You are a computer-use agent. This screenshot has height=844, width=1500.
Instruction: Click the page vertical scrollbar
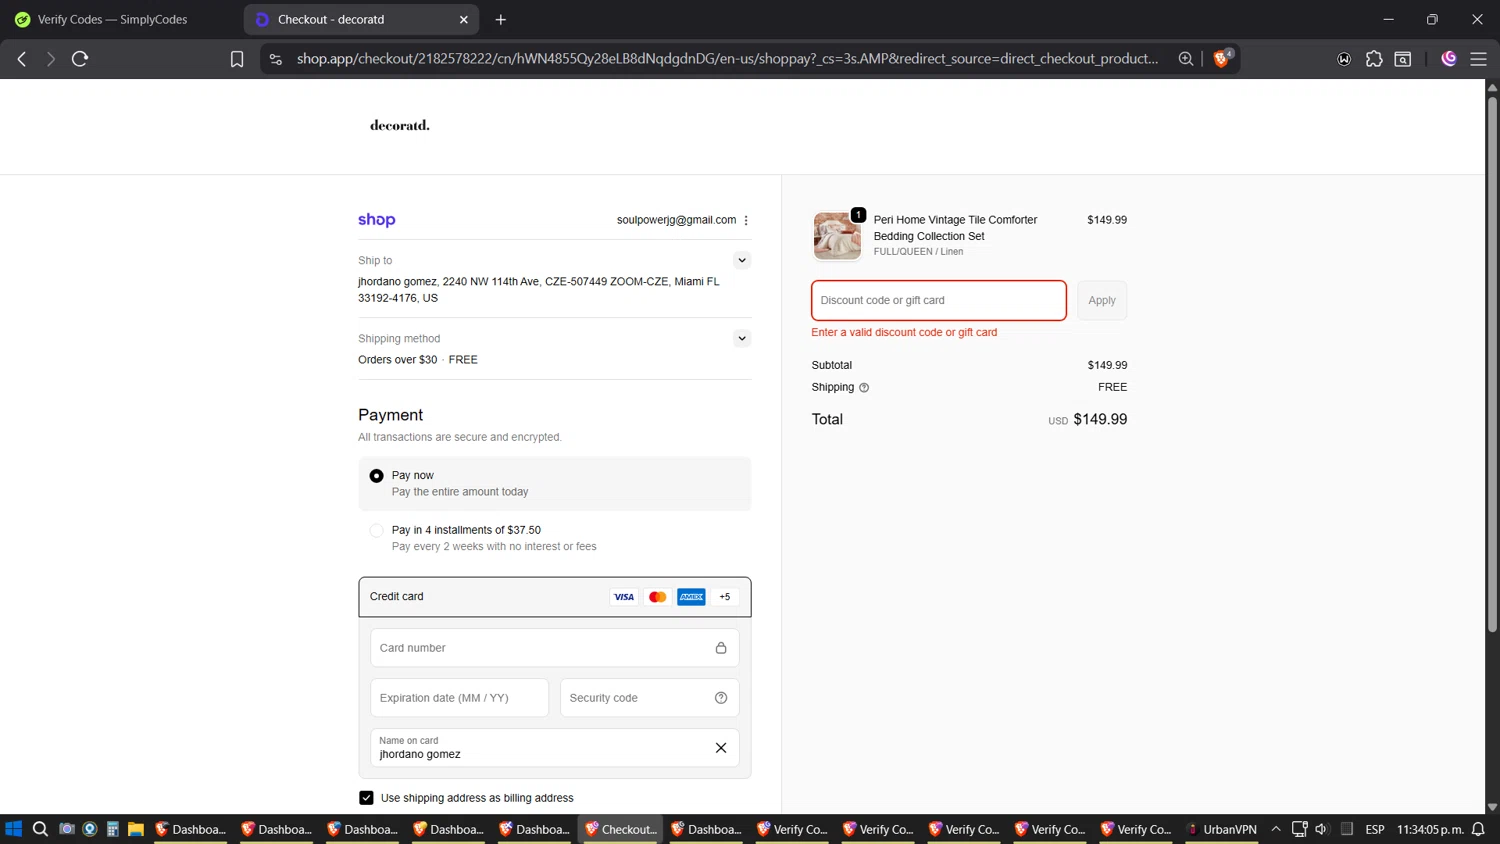pyautogui.click(x=1492, y=365)
